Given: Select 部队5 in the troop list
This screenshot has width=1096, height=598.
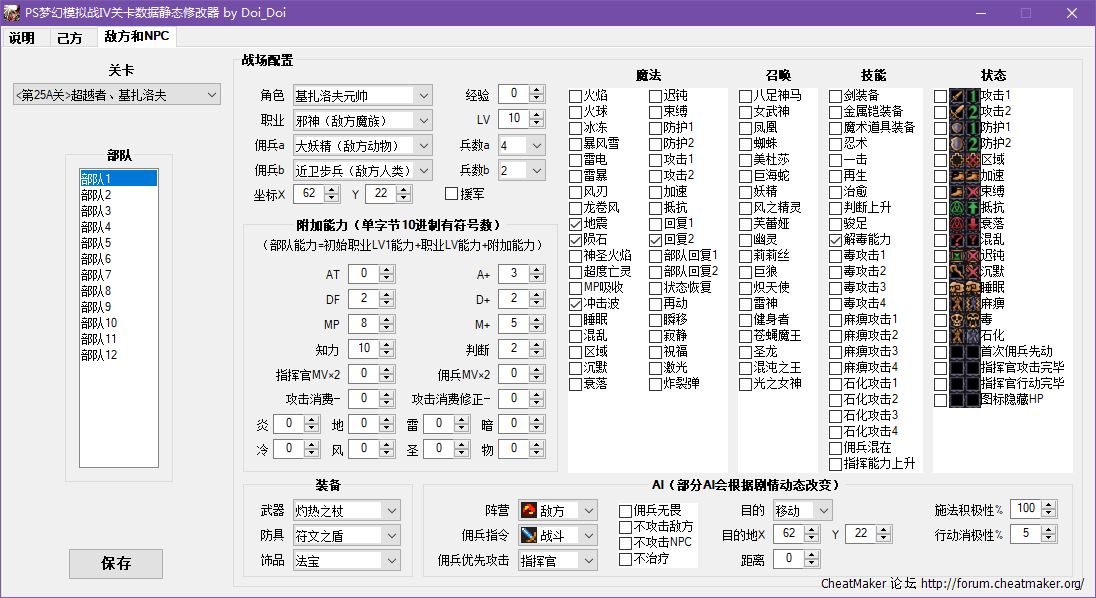Looking at the screenshot, I should coord(96,243).
